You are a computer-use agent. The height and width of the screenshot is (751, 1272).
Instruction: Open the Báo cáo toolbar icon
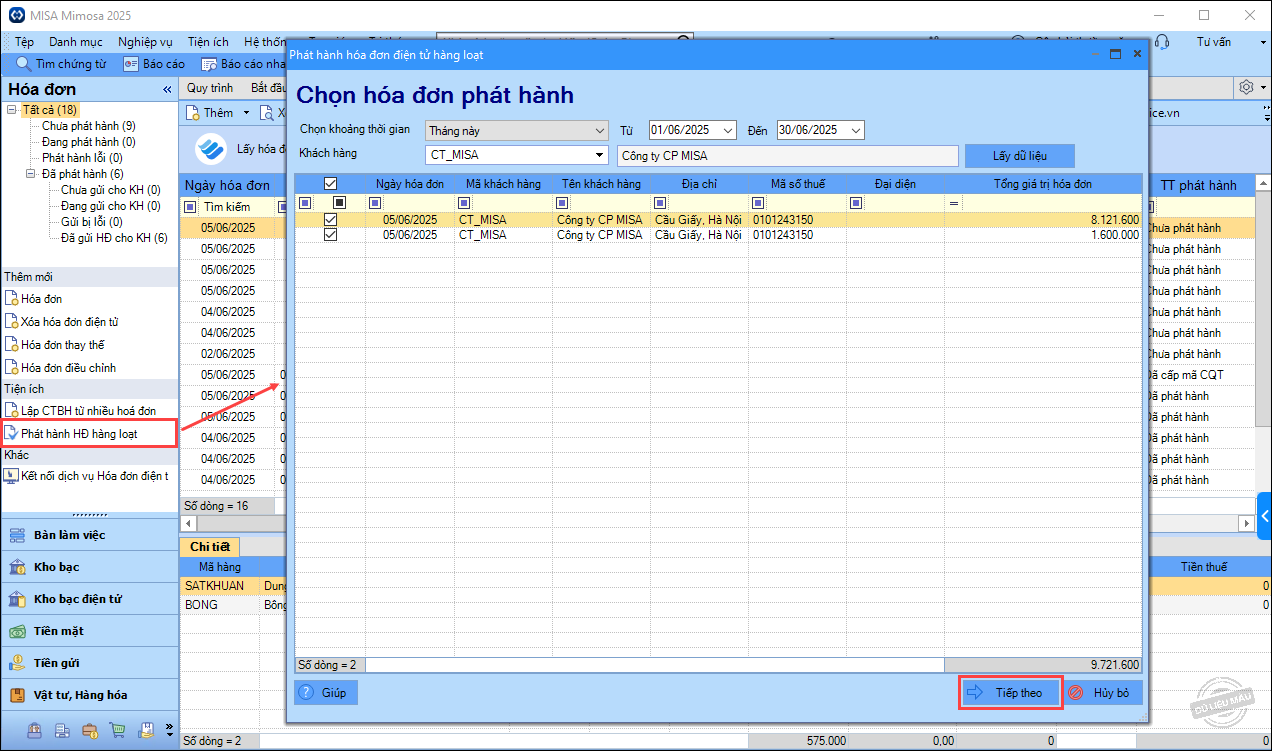(x=130, y=64)
